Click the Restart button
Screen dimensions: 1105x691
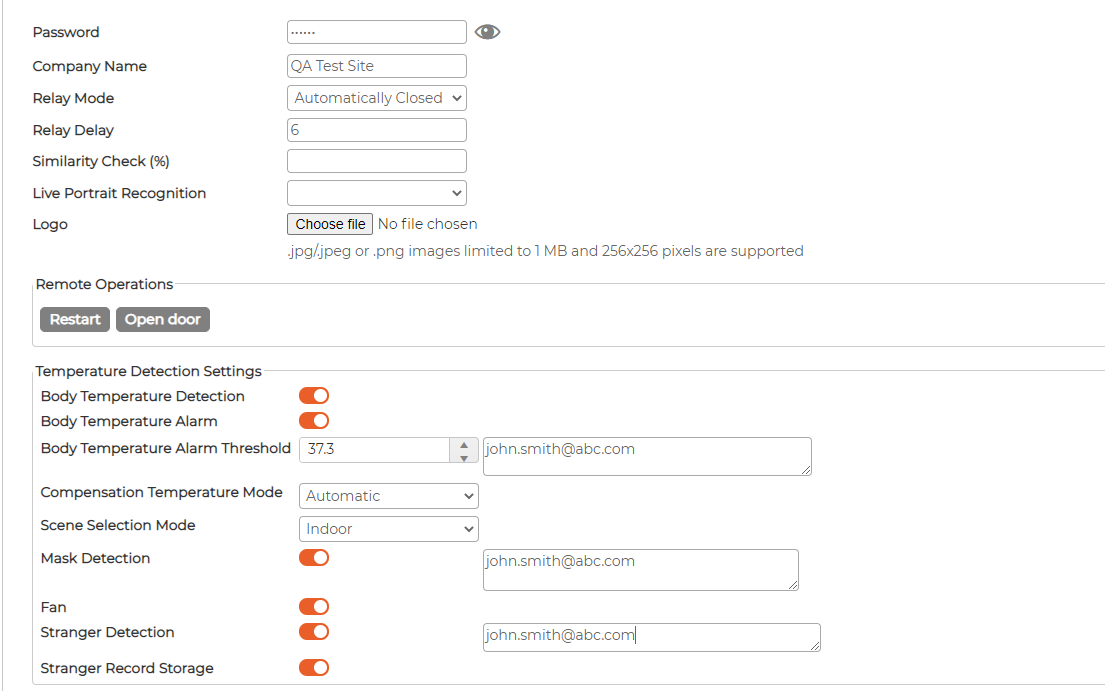(x=75, y=319)
